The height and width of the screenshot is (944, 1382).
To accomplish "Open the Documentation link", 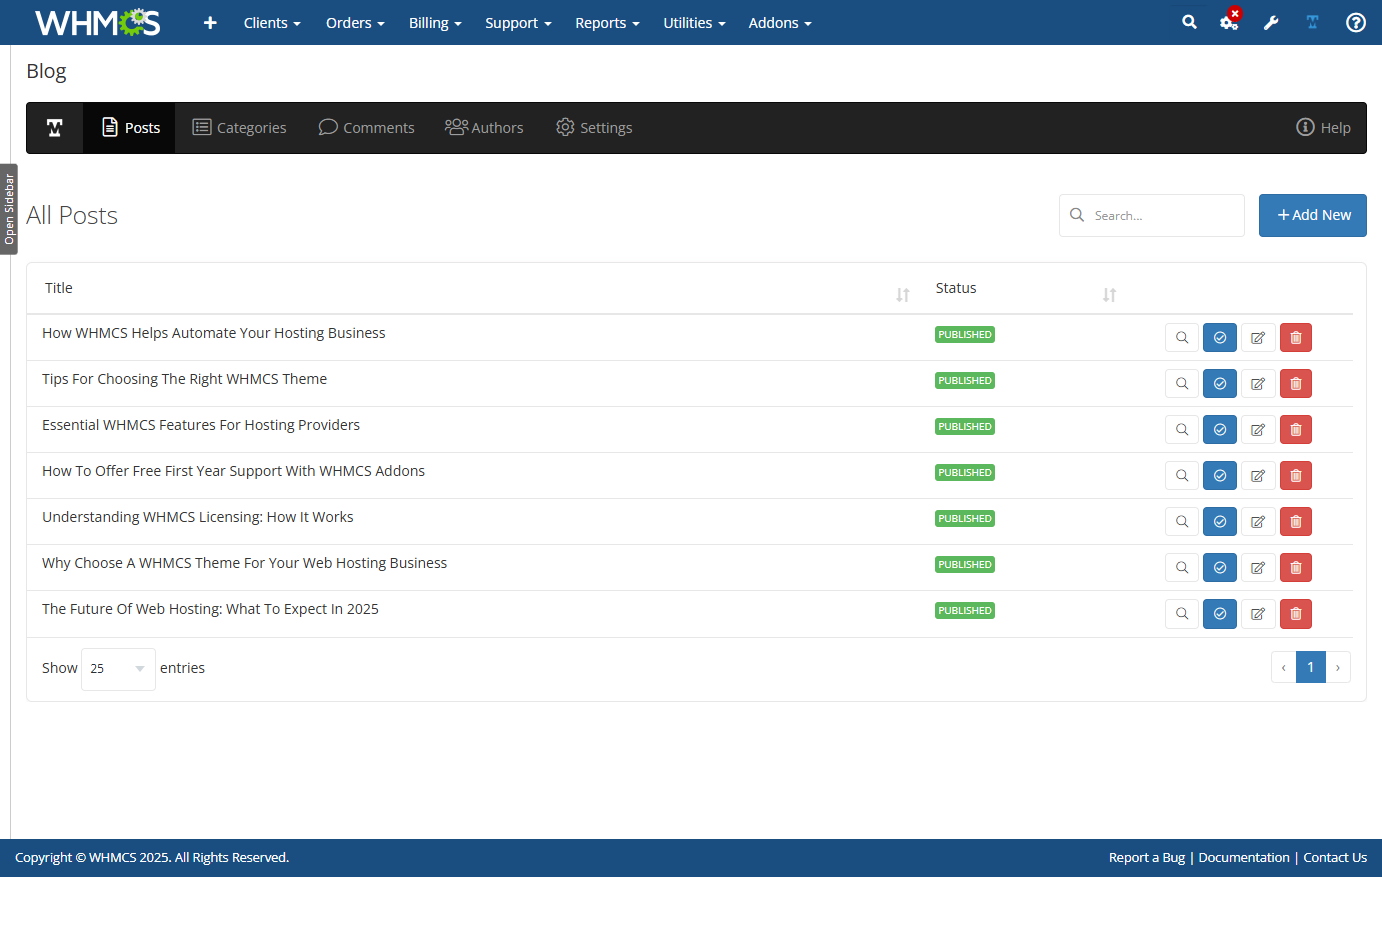I will pyautogui.click(x=1244, y=858).
